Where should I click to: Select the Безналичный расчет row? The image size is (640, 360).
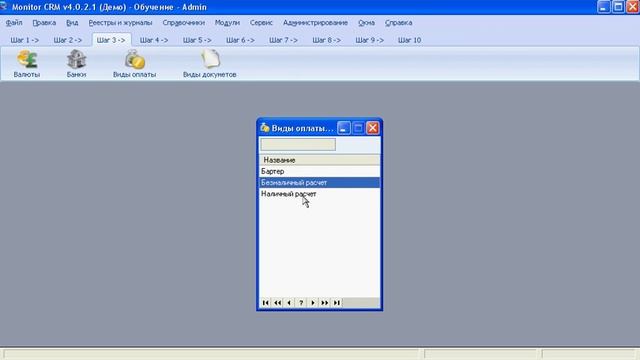(320, 182)
